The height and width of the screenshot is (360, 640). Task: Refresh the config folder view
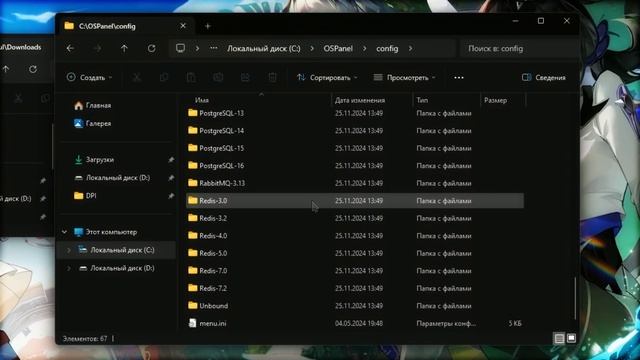click(x=151, y=49)
